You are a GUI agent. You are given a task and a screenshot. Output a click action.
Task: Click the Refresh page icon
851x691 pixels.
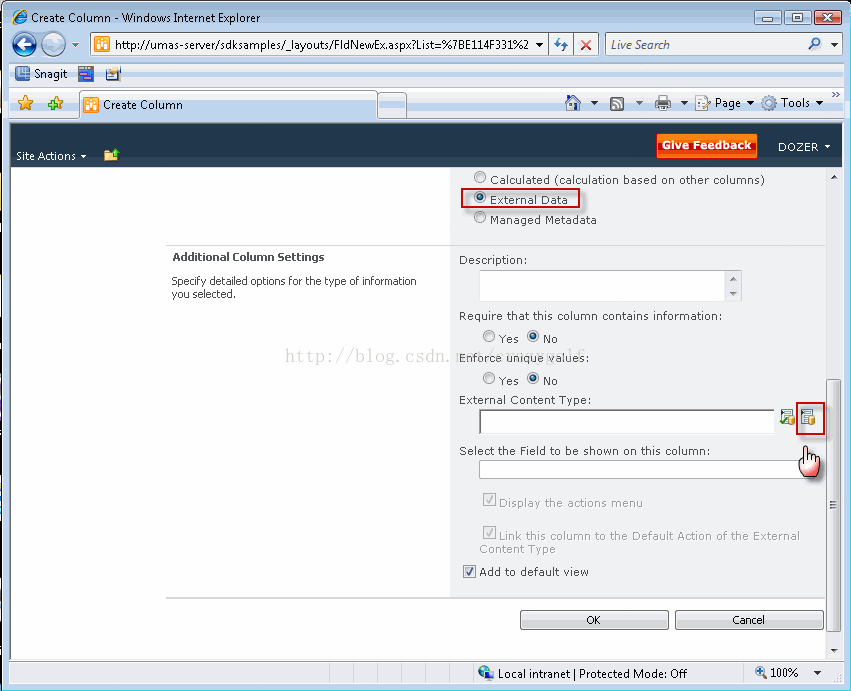(561, 45)
